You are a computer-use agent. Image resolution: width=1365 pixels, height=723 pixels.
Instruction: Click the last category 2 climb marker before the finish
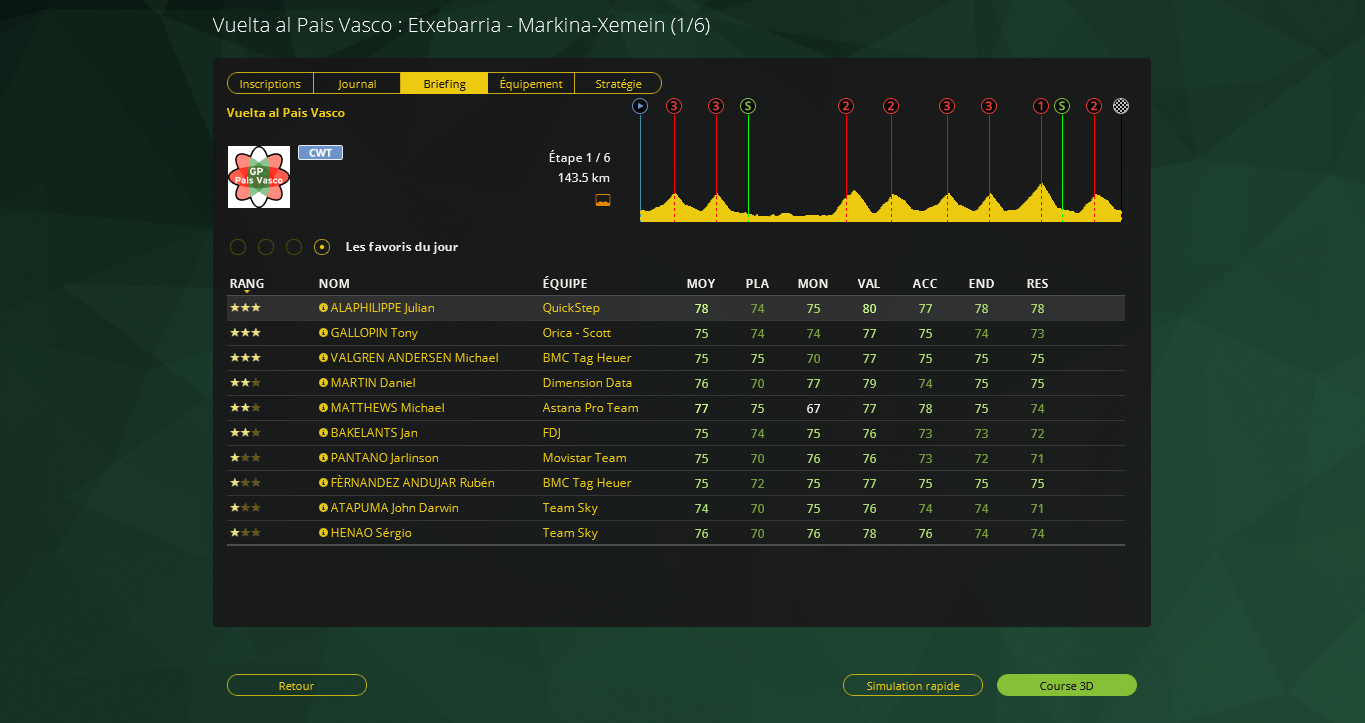click(x=1094, y=106)
